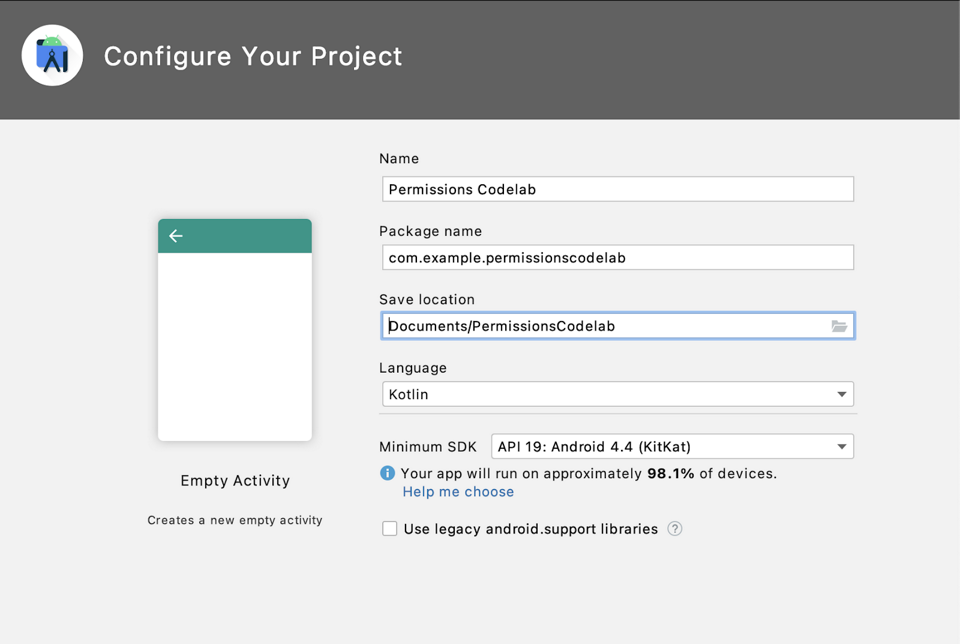960x644 pixels.
Task: Click the blue info icon near device coverage
Action: point(388,473)
